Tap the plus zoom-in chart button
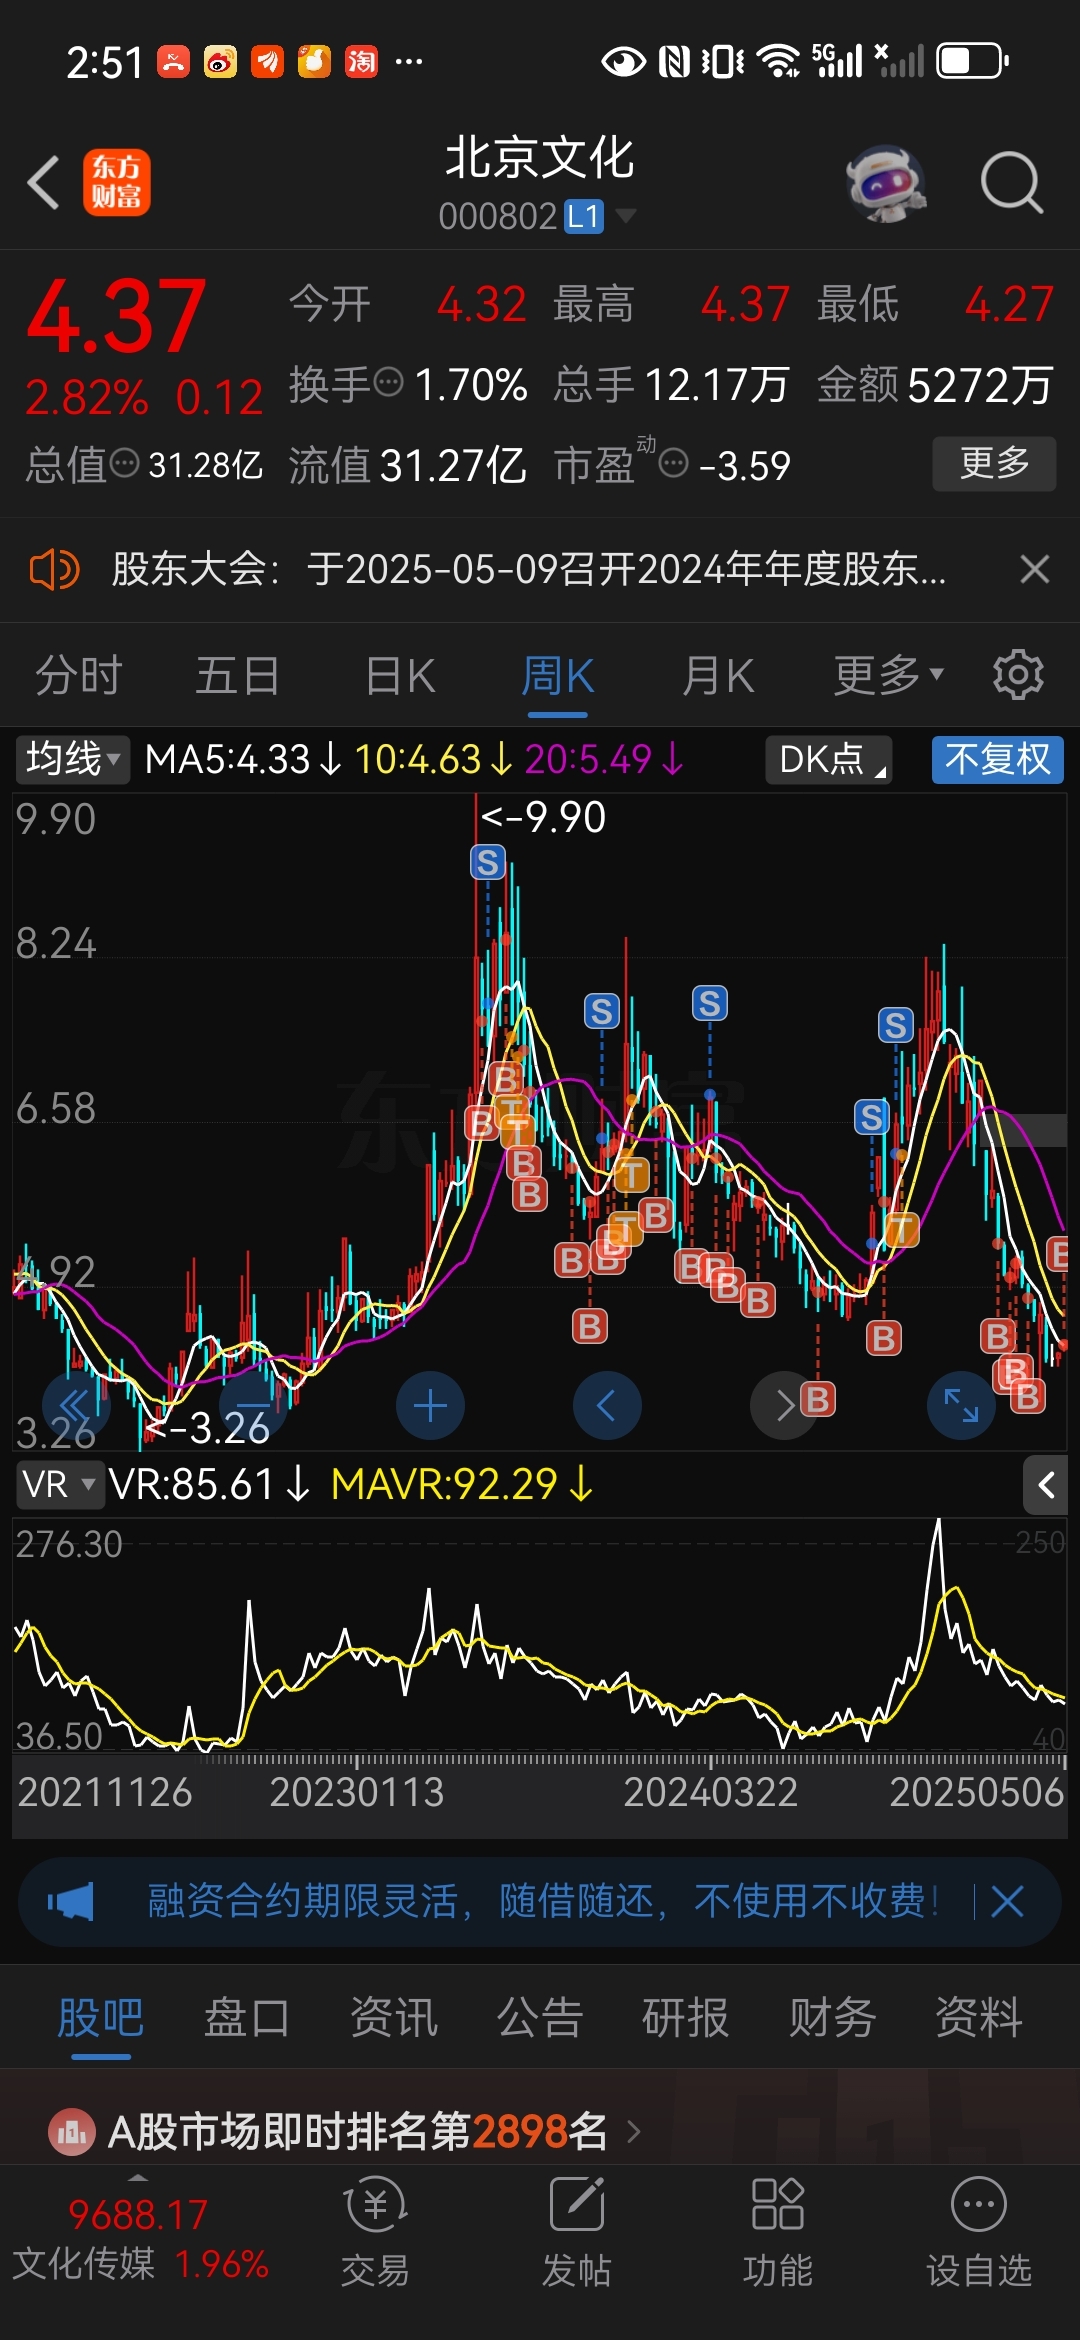The width and height of the screenshot is (1080, 2340). [x=430, y=1406]
